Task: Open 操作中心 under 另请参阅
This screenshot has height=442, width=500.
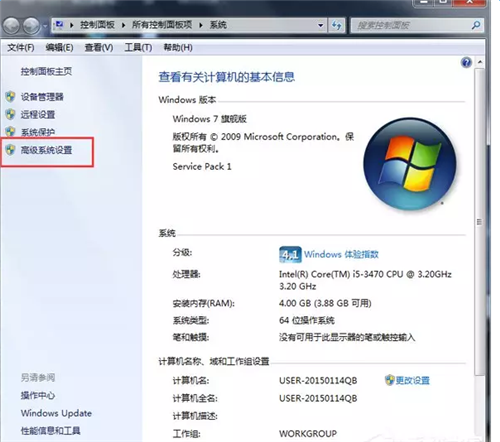Action: point(38,395)
